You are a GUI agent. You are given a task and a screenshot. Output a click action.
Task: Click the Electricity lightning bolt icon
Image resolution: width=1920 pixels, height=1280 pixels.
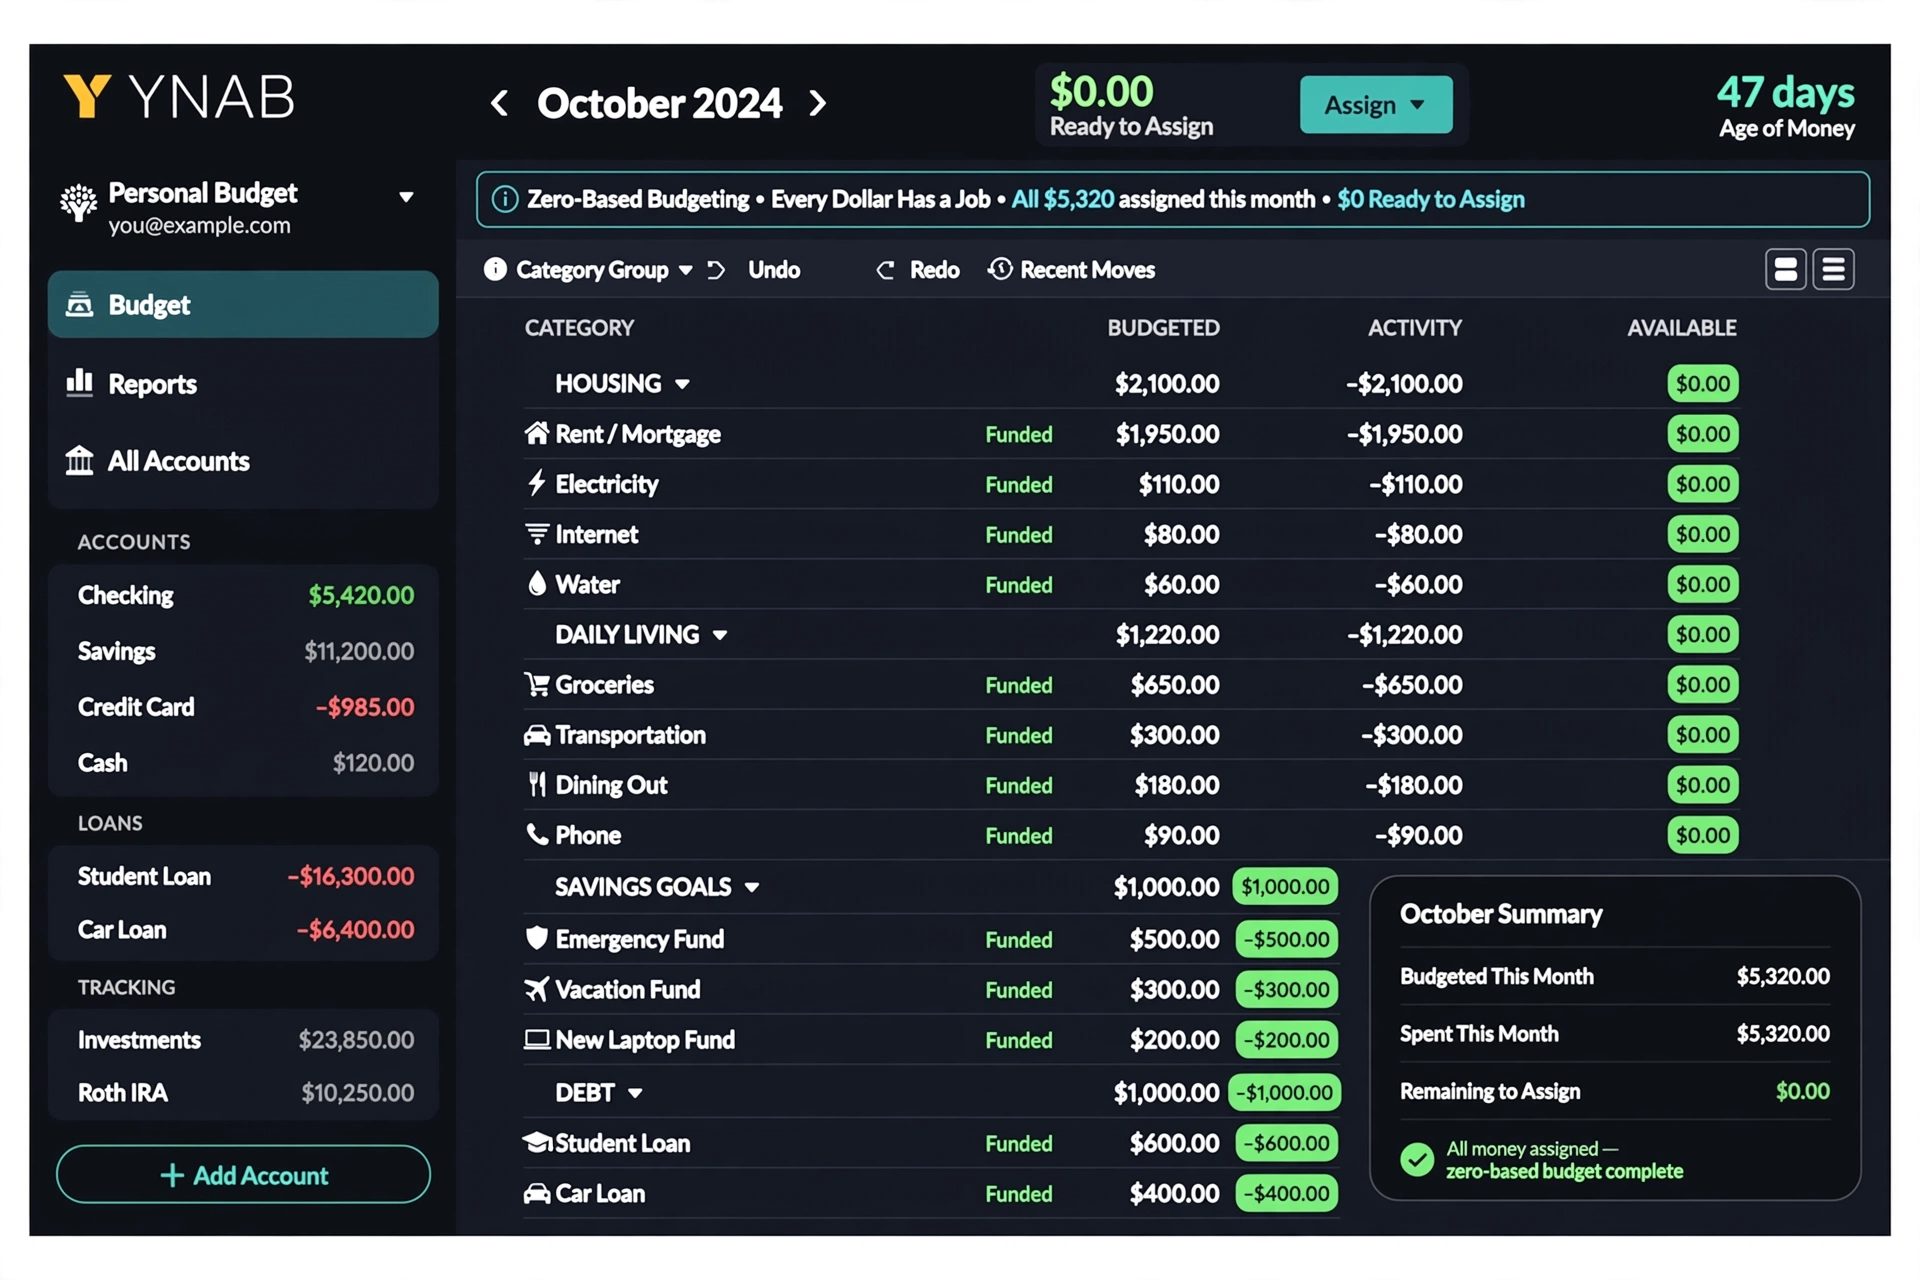click(x=537, y=483)
